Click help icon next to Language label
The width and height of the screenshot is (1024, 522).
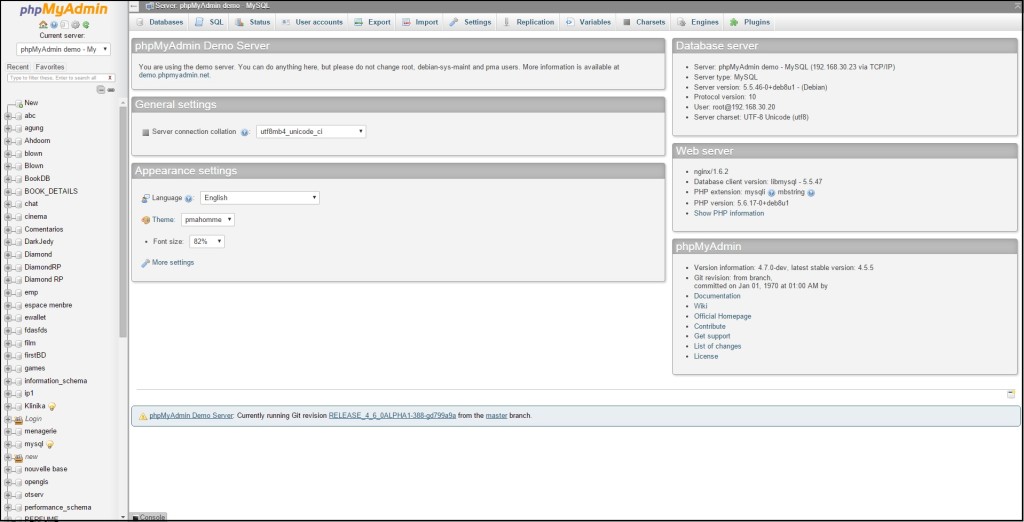(x=190, y=198)
